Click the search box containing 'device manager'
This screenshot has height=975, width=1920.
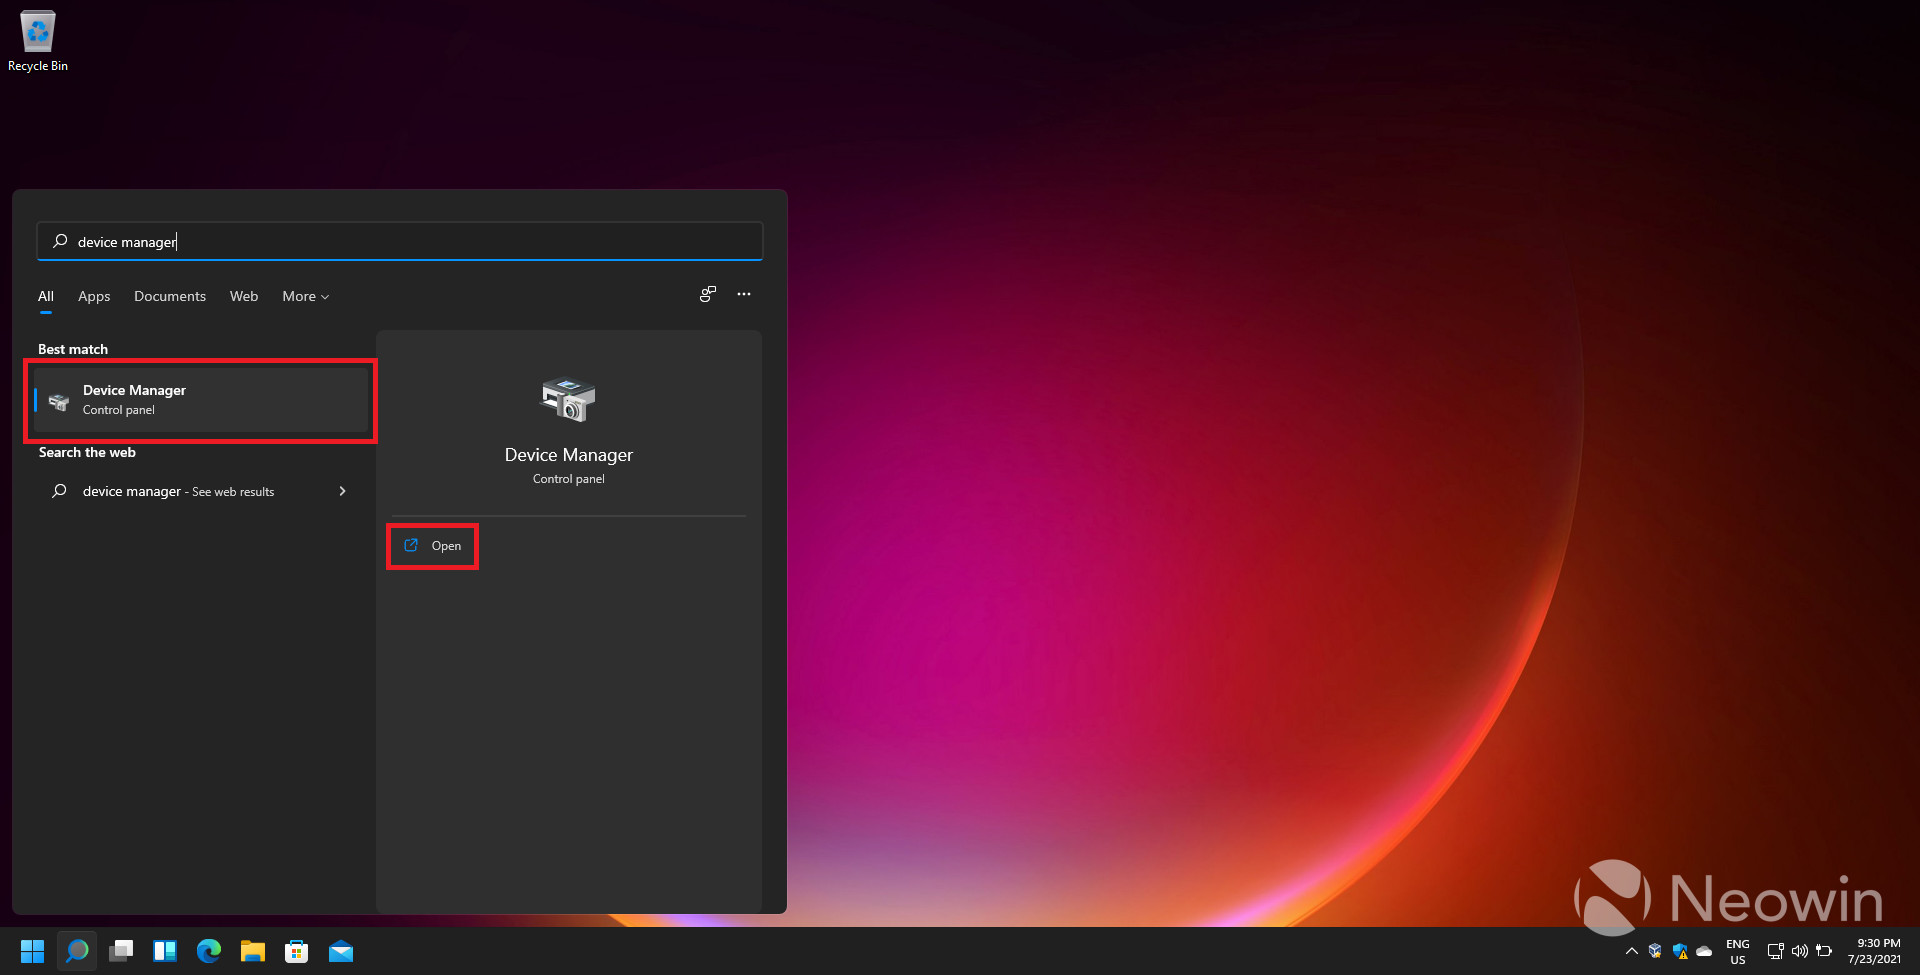(x=400, y=242)
